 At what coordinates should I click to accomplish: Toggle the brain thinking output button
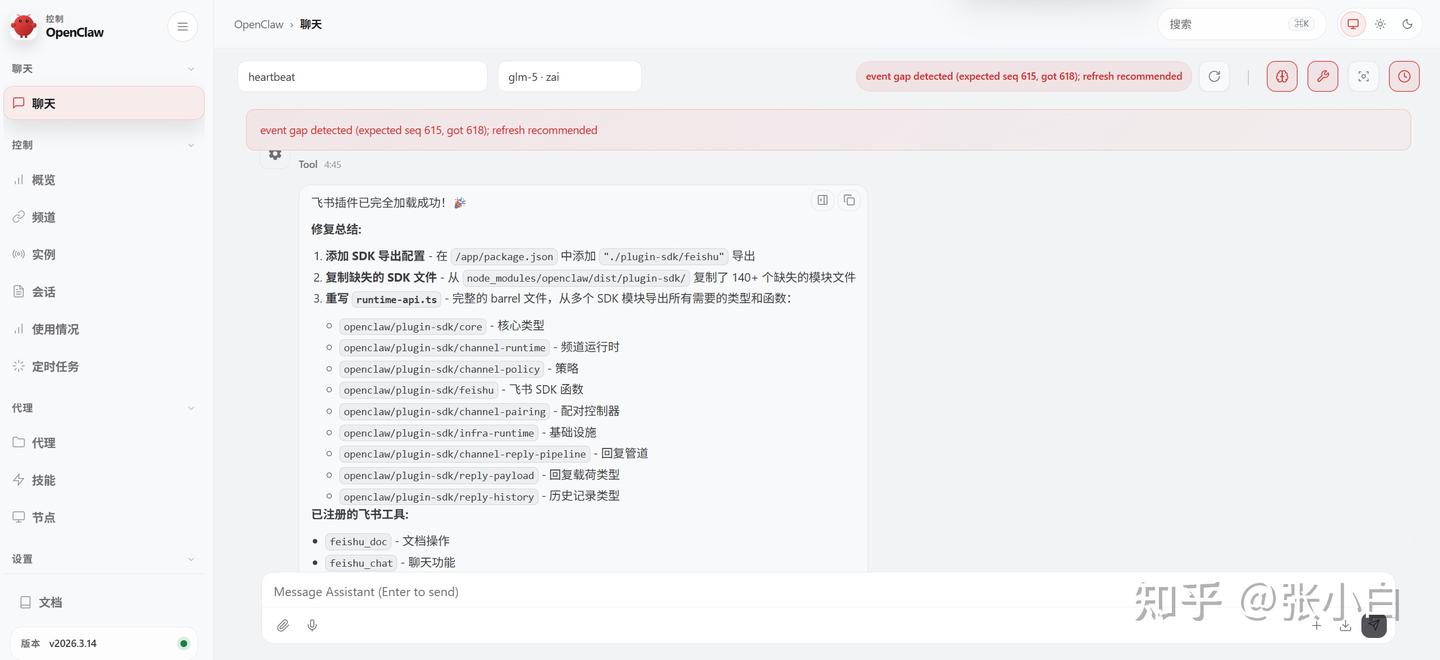click(1282, 76)
